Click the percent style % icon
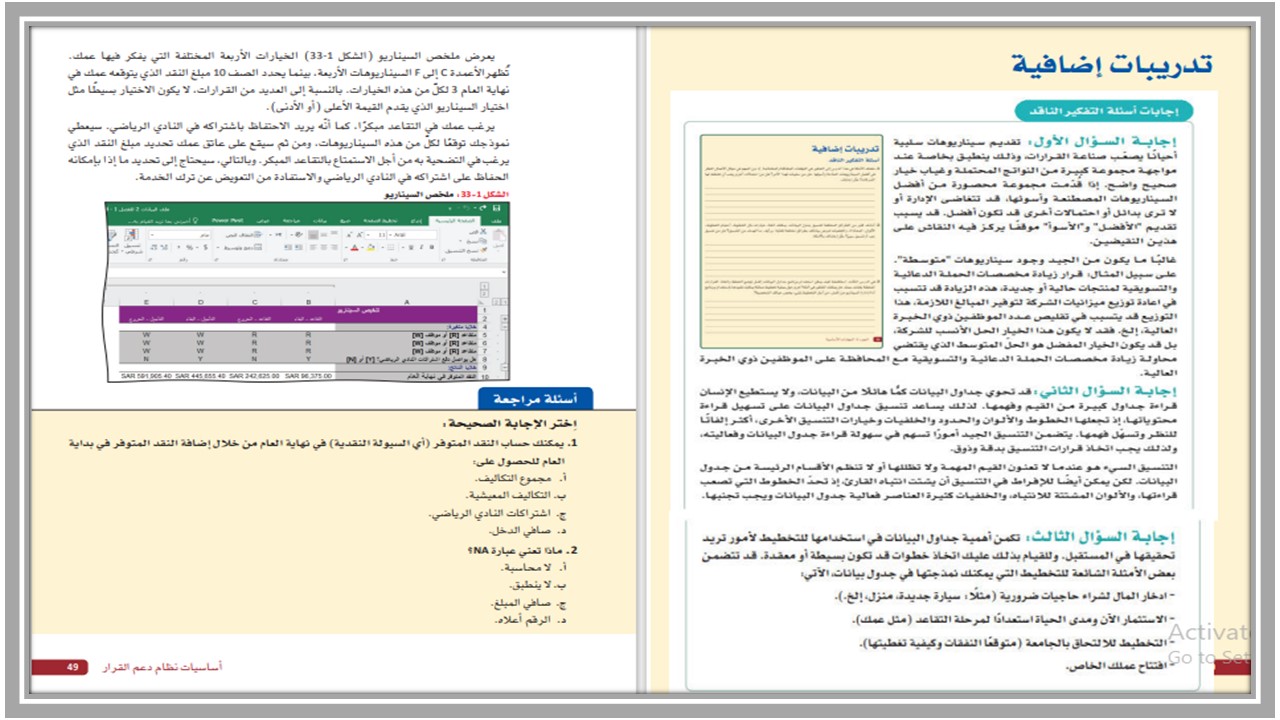Screen dimensions: 1280x720 (189, 248)
